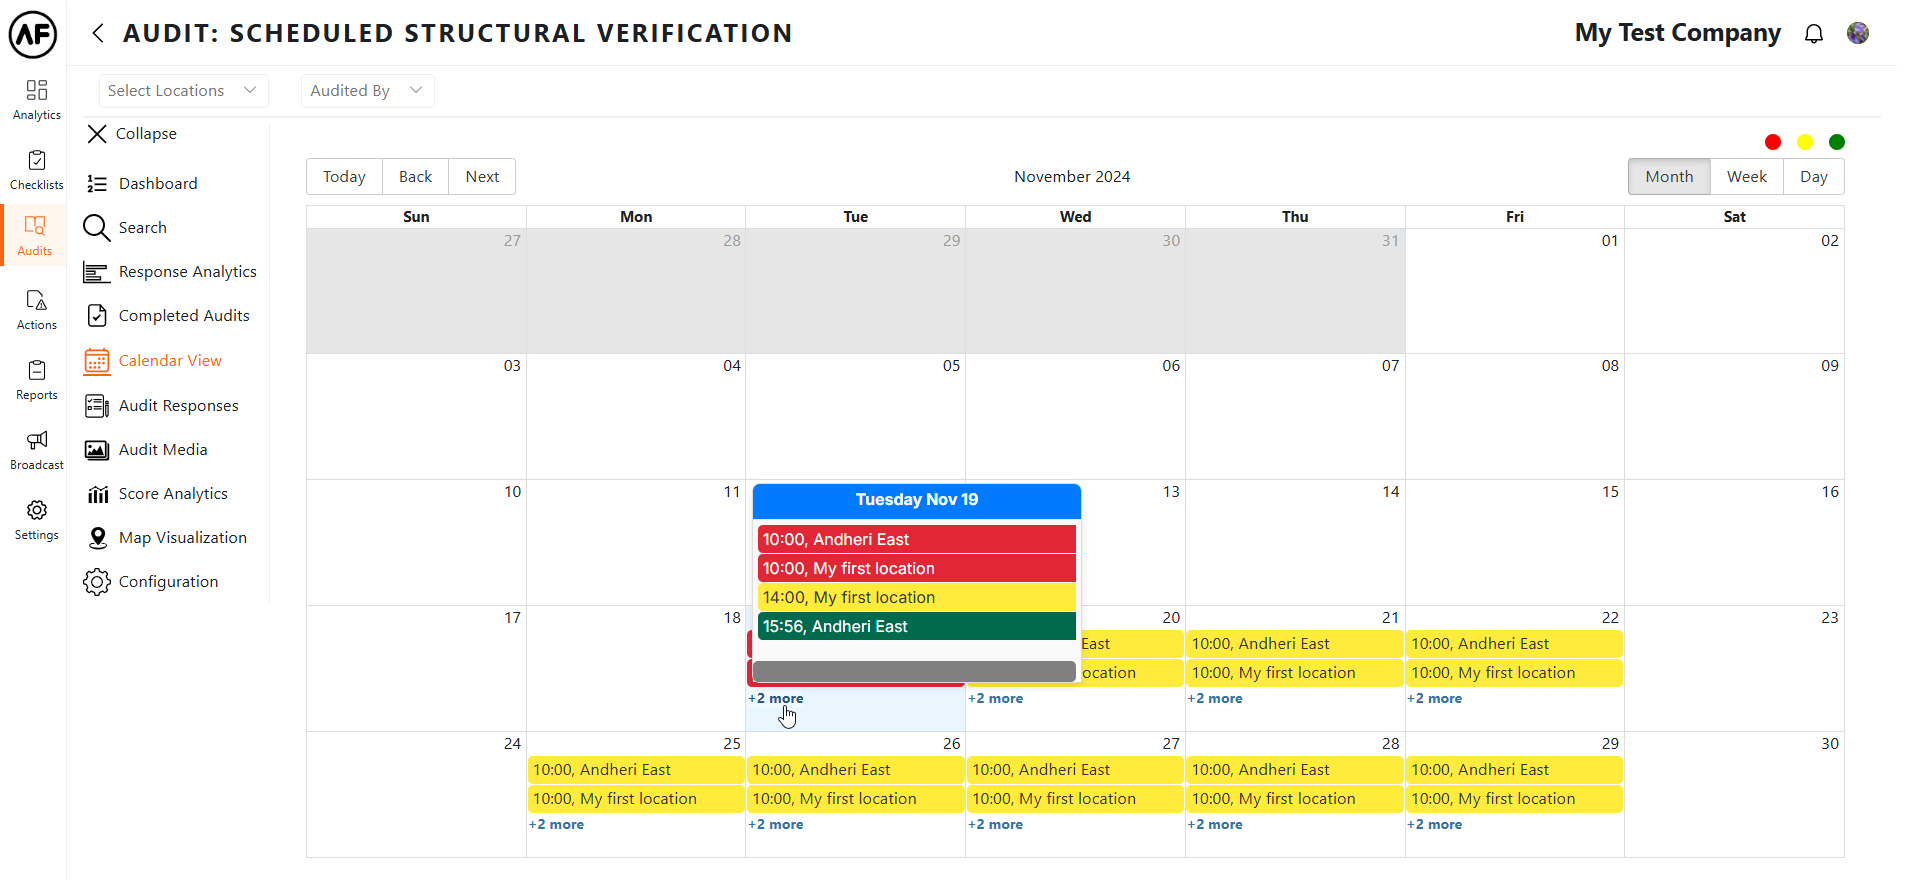Click the Today button

(344, 177)
